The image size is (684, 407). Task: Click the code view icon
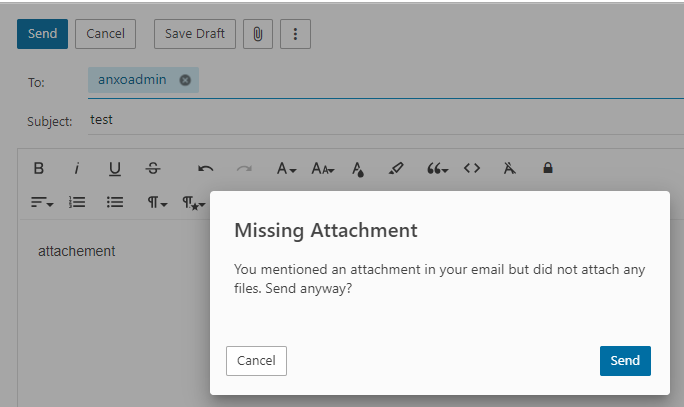(472, 168)
